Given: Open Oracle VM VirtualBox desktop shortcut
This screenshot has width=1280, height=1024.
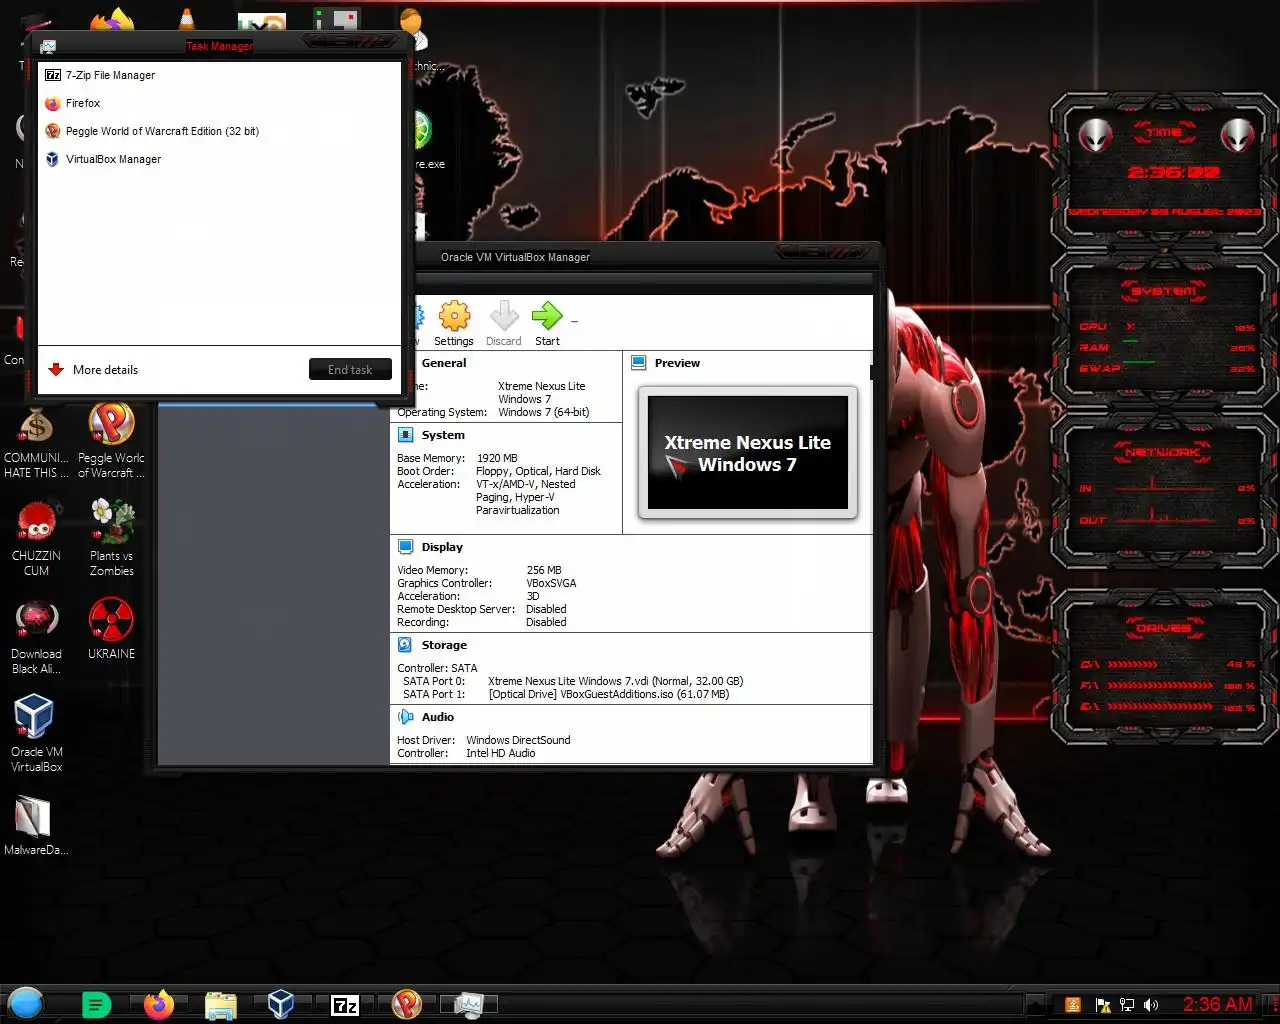Looking at the screenshot, I should click(36, 734).
